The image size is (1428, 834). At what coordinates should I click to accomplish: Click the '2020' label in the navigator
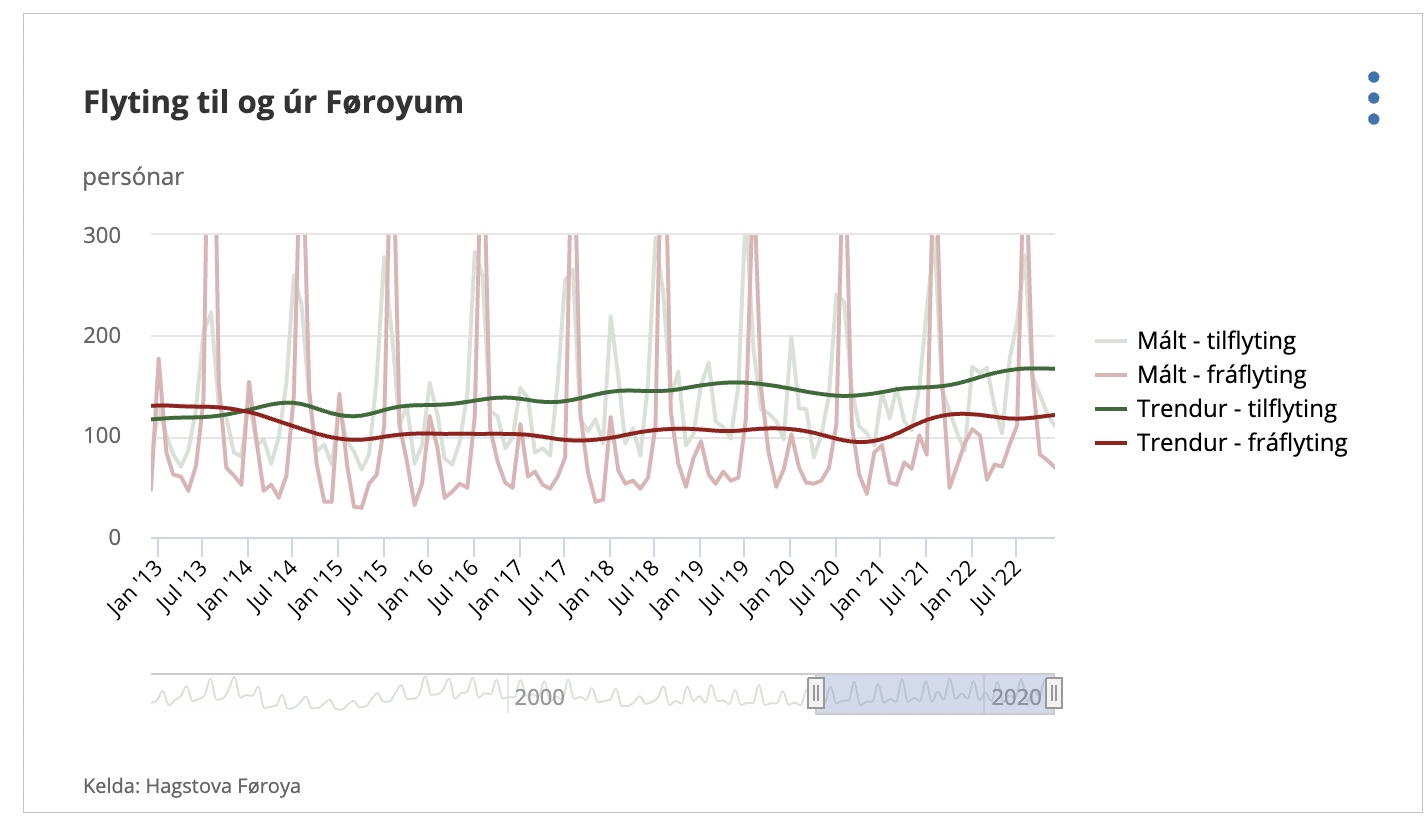coord(1015,697)
